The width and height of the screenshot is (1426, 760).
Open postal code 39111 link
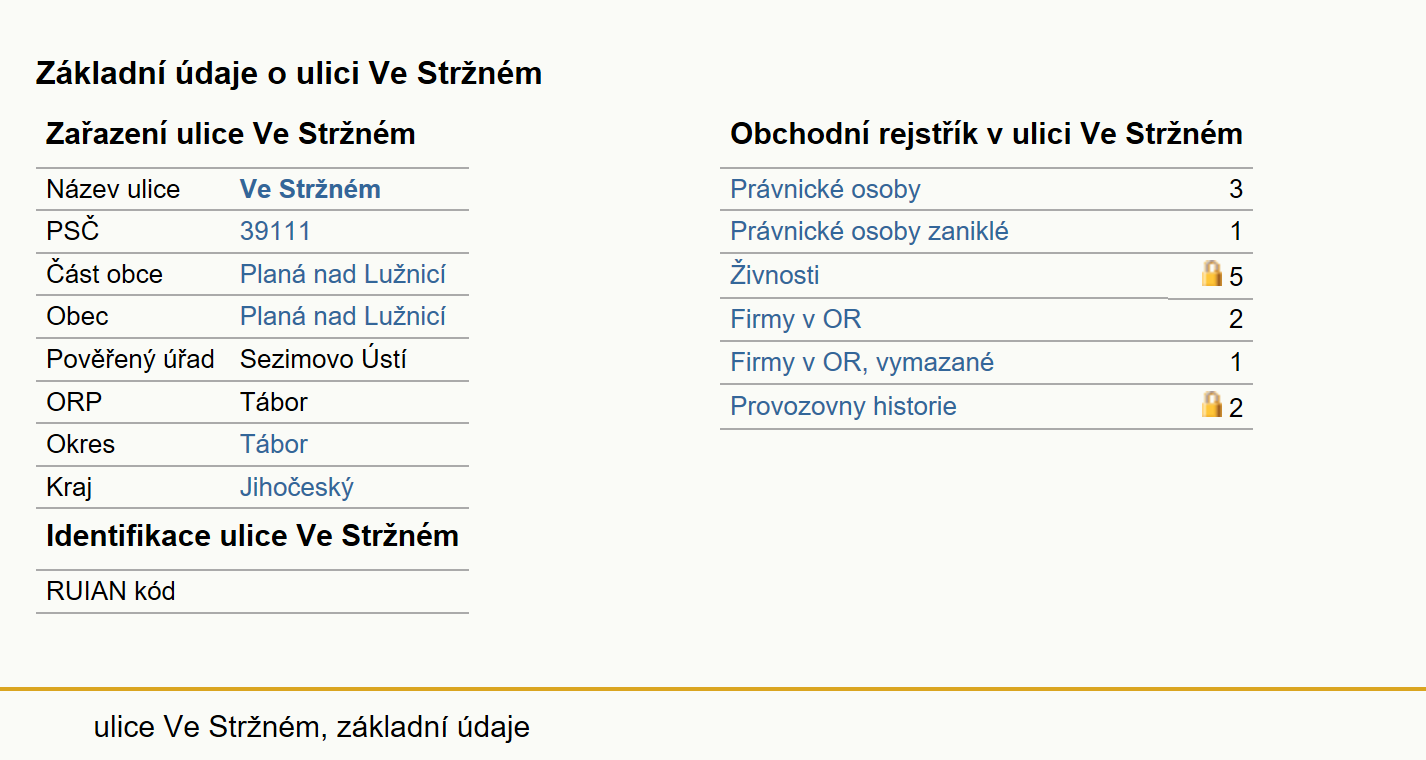[x=275, y=231]
